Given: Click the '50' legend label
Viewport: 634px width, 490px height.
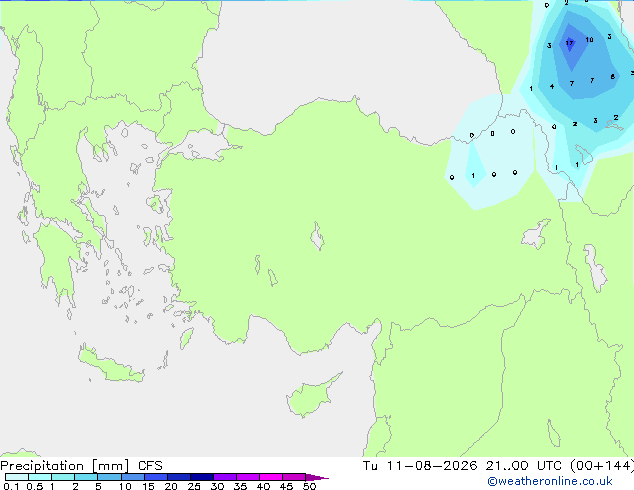Looking at the screenshot, I should tap(309, 486).
